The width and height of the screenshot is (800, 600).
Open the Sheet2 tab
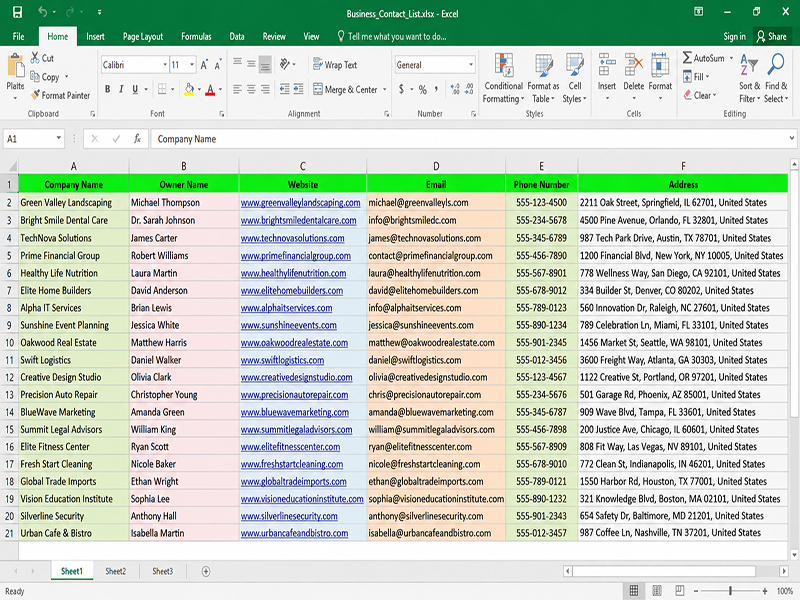[x=116, y=571]
